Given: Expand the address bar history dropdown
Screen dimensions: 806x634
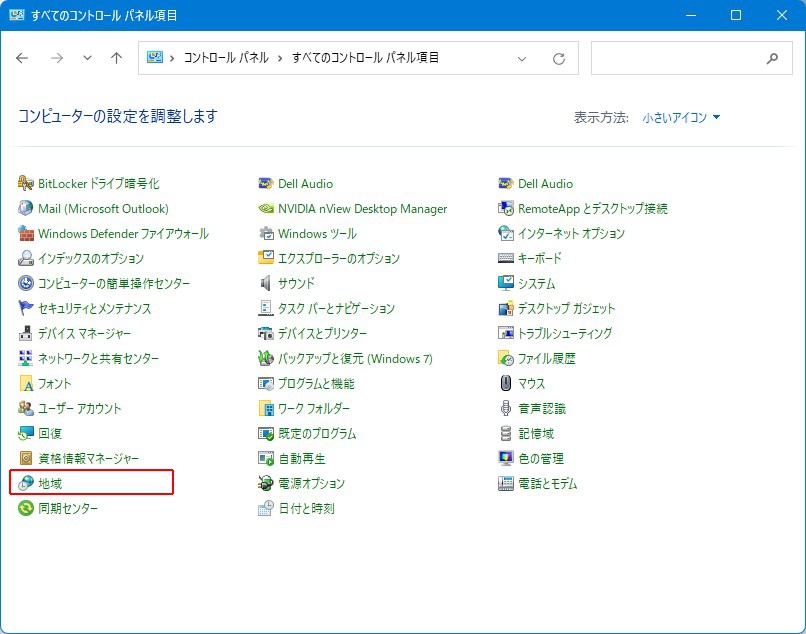Looking at the screenshot, I should pos(522,59).
